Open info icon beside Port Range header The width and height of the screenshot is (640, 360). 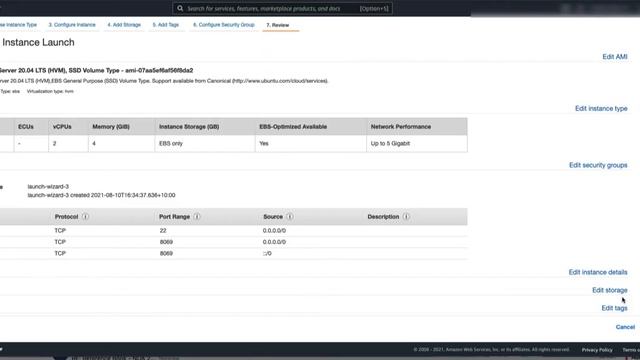(x=197, y=217)
